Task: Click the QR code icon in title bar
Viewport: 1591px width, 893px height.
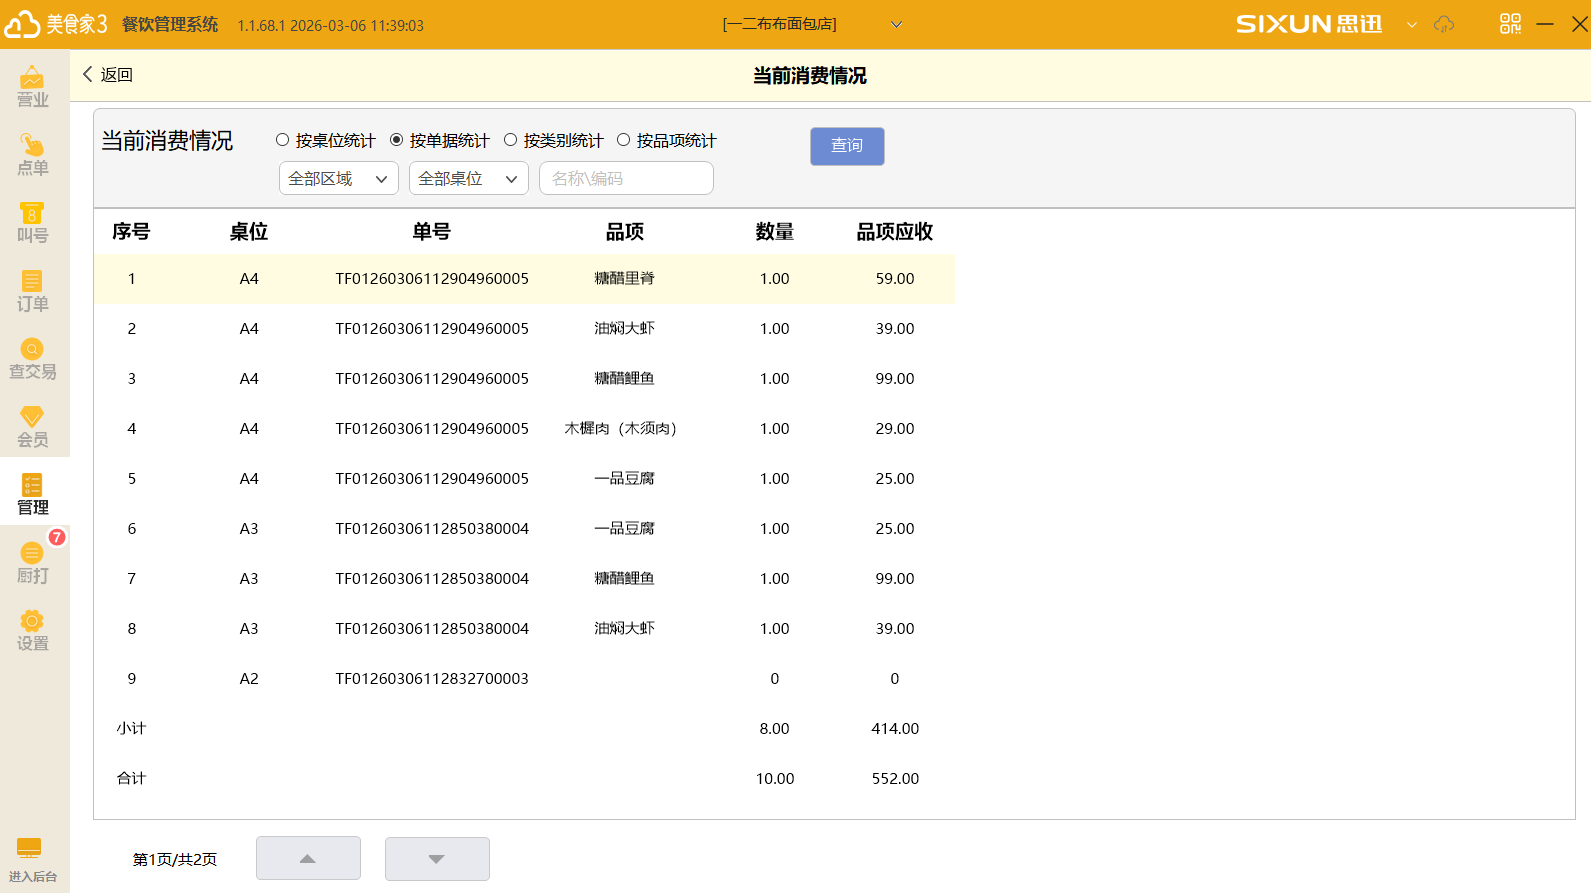Action: 1510,24
